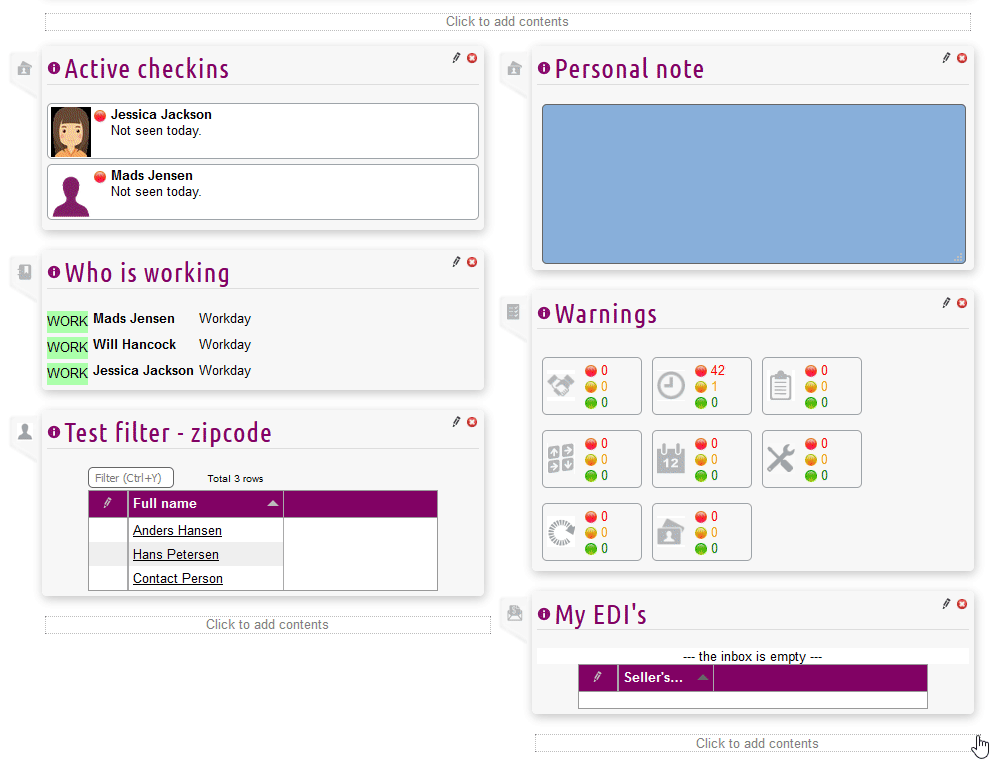Click the handshake warnings icon
The width and height of the screenshot is (995, 763).
pyautogui.click(x=561, y=386)
